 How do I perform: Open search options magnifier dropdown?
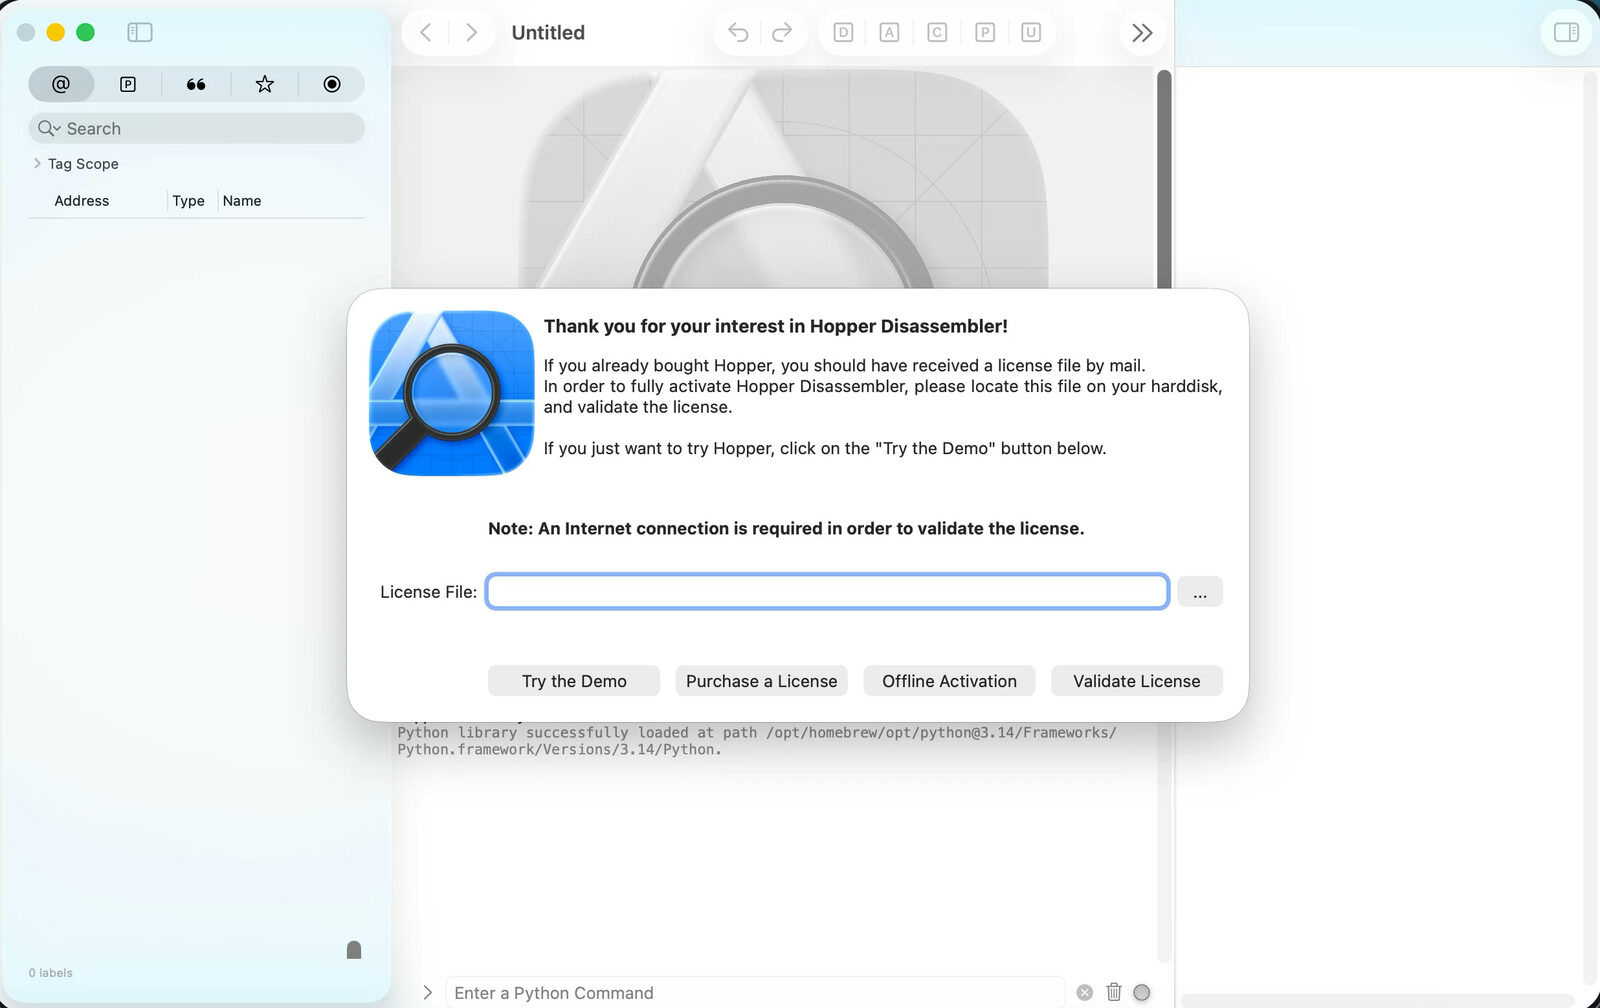coord(49,128)
